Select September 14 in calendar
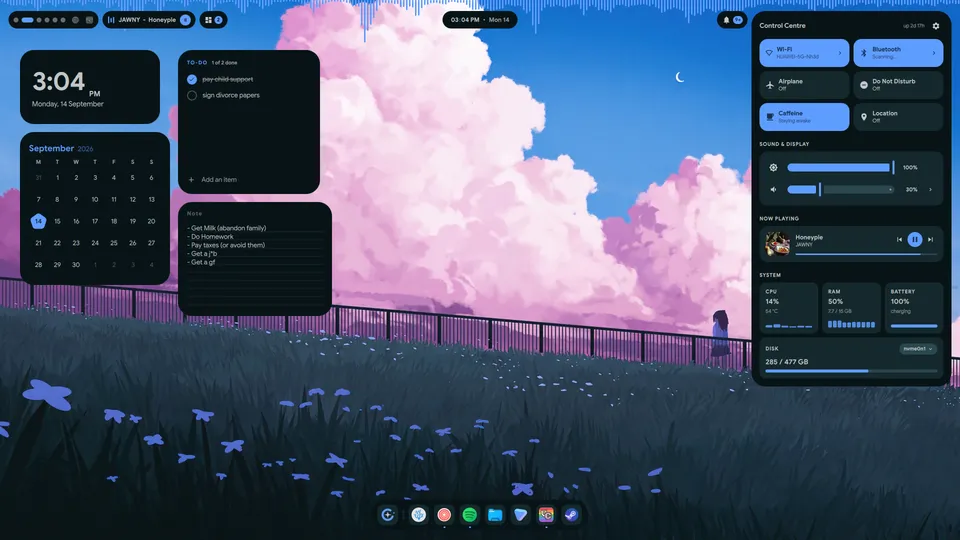The height and width of the screenshot is (540, 960). pyautogui.click(x=38, y=221)
